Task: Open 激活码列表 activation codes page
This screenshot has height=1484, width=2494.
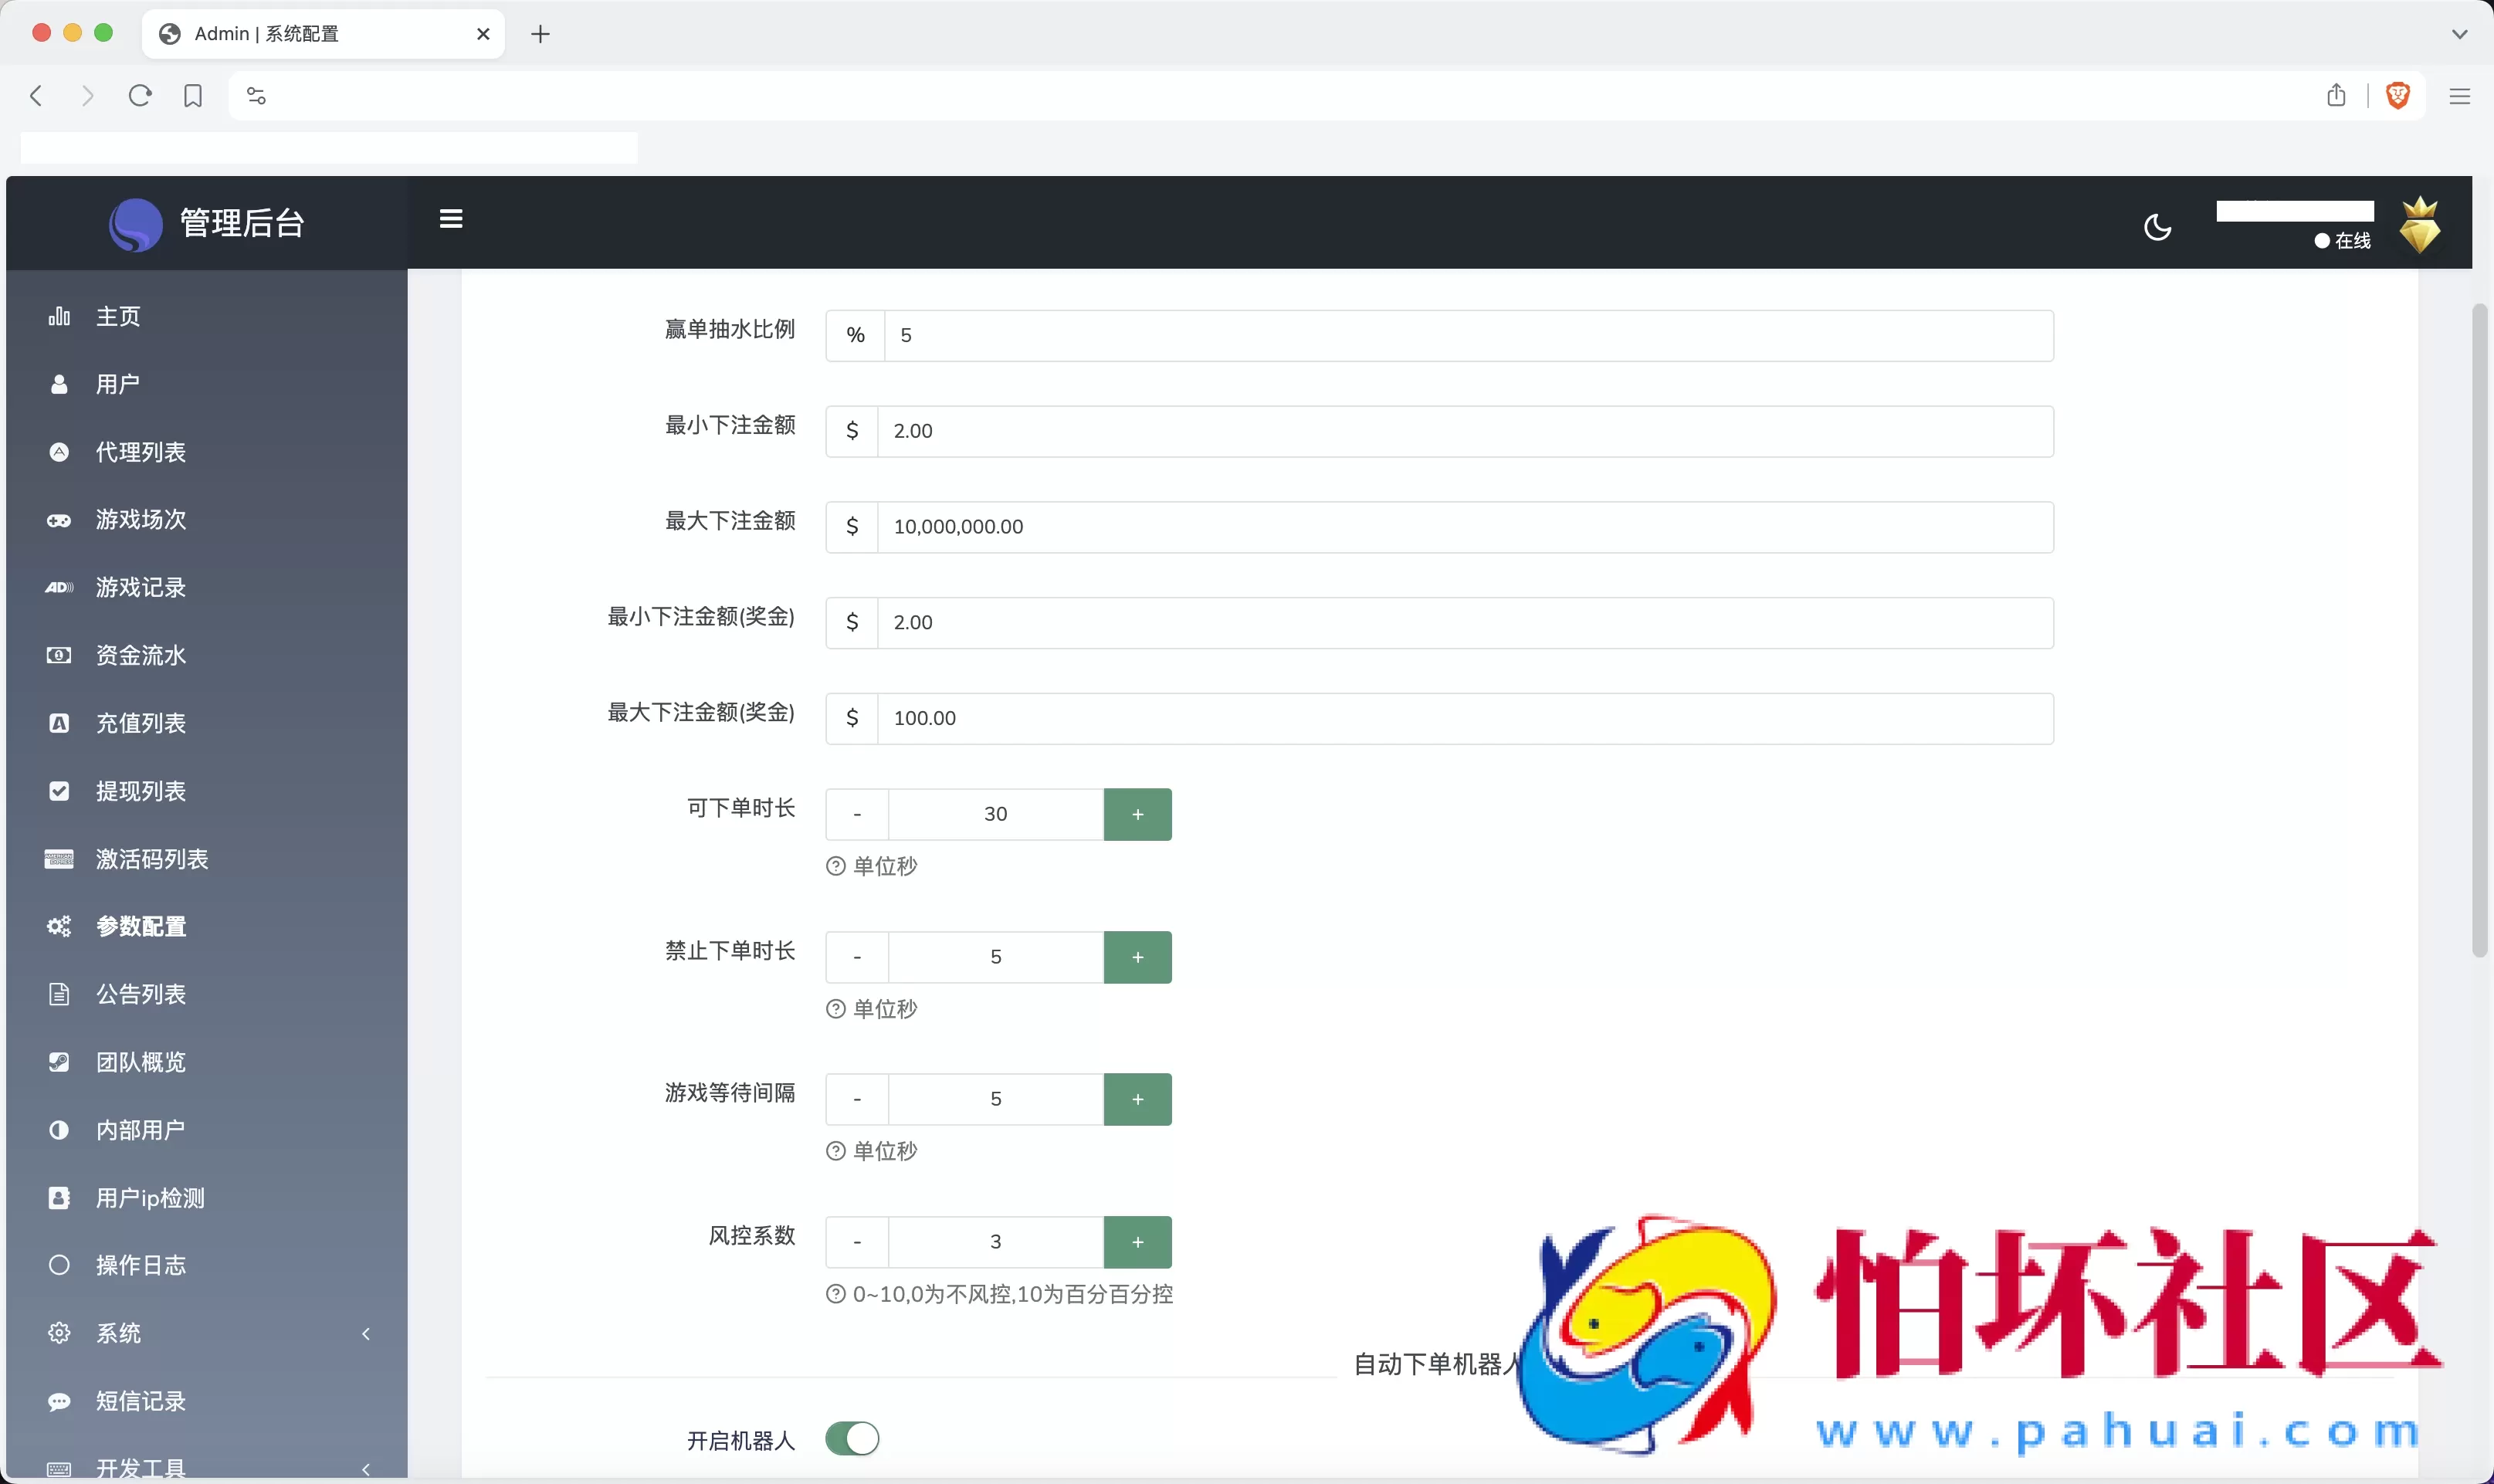Action: coord(152,858)
